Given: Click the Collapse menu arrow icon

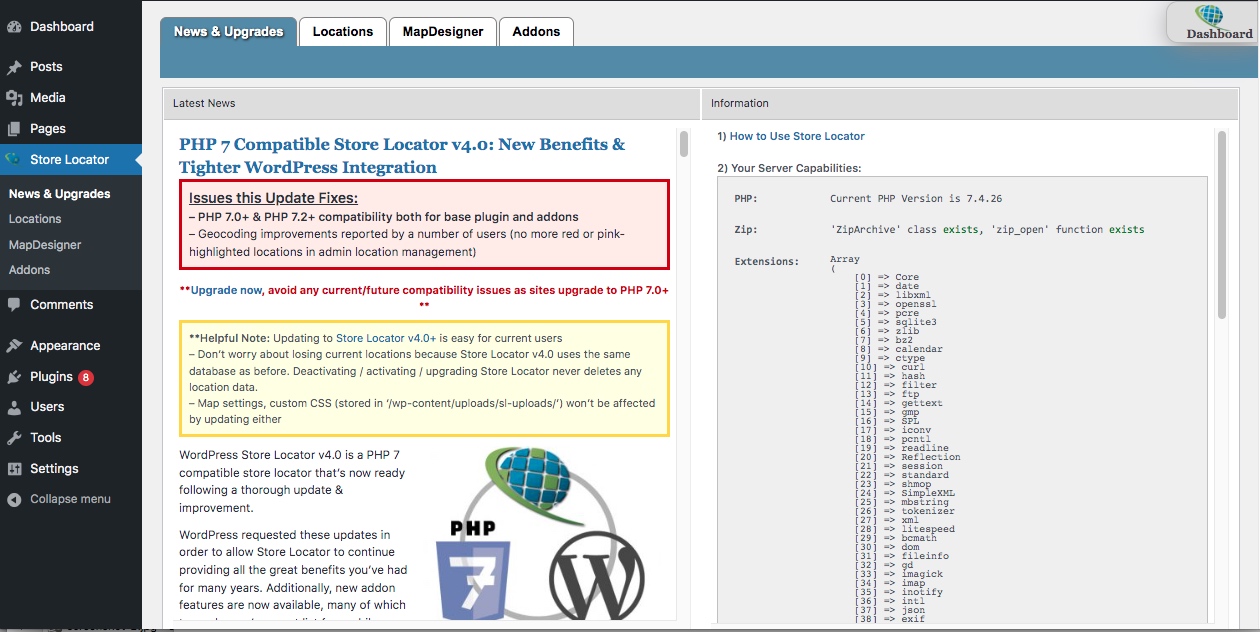Looking at the screenshot, I should click(x=14, y=499).
